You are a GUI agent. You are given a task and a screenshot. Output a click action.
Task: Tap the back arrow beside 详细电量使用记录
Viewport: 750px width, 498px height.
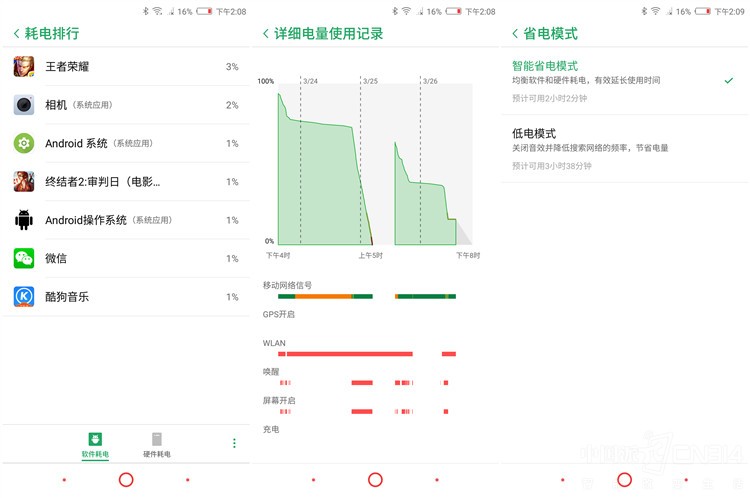point(266,33)
